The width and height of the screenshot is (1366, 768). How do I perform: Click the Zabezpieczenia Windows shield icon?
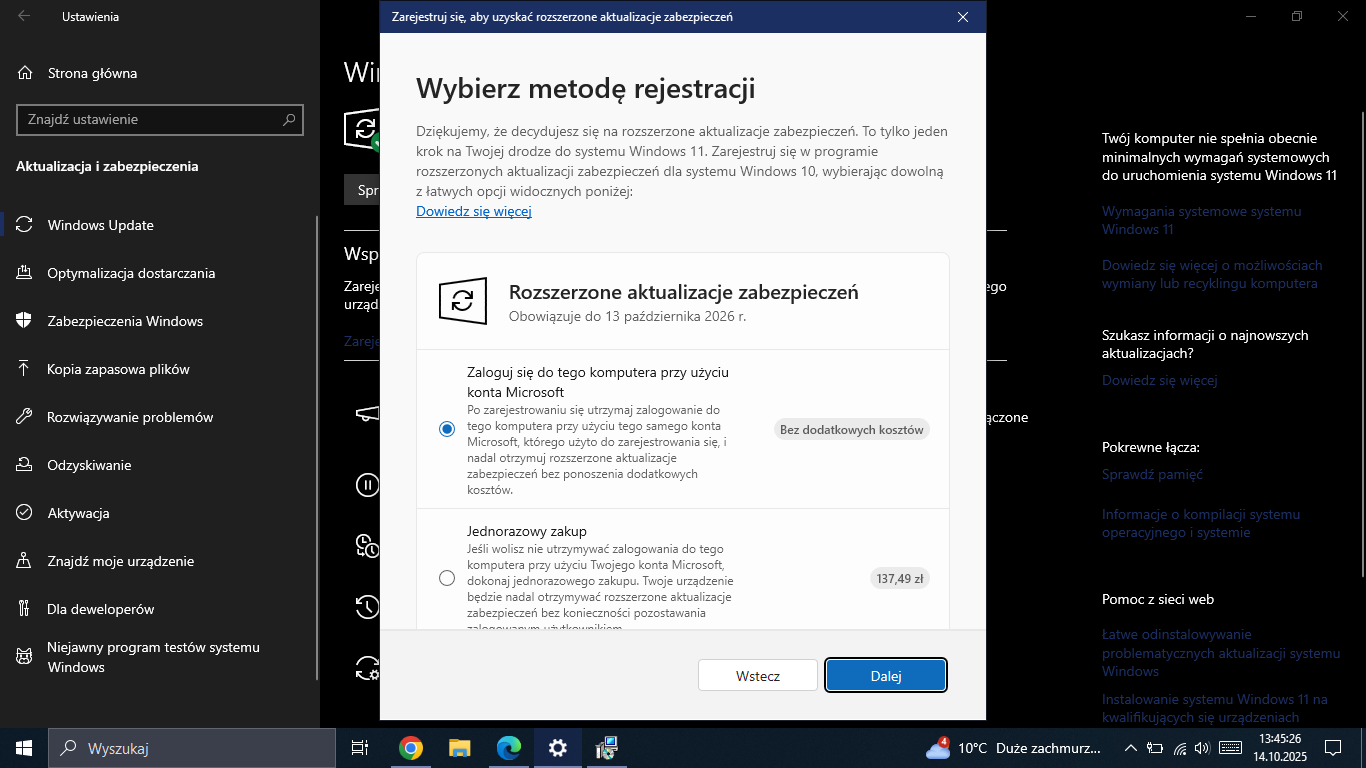(x=25, y=321)
